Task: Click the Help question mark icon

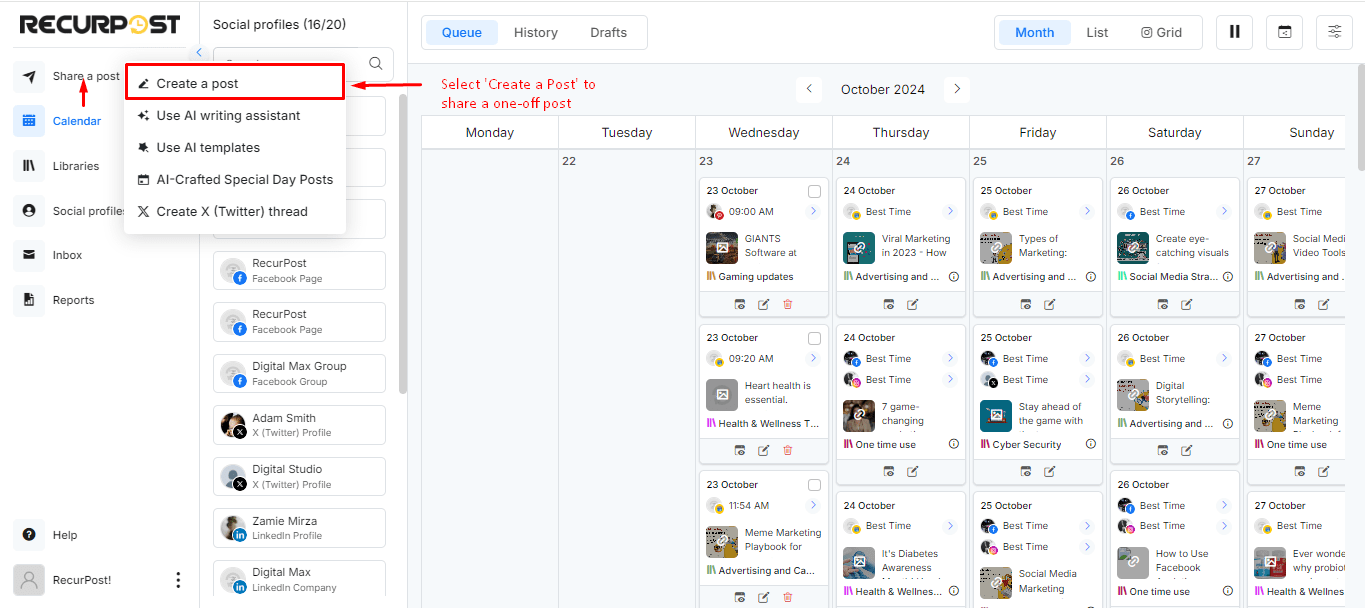Action: tap(29, 535)
